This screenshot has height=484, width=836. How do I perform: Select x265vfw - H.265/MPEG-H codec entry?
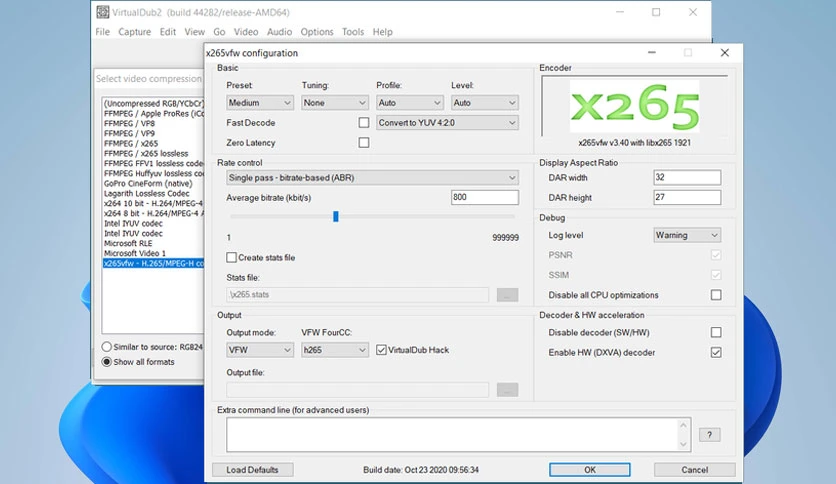153,263
